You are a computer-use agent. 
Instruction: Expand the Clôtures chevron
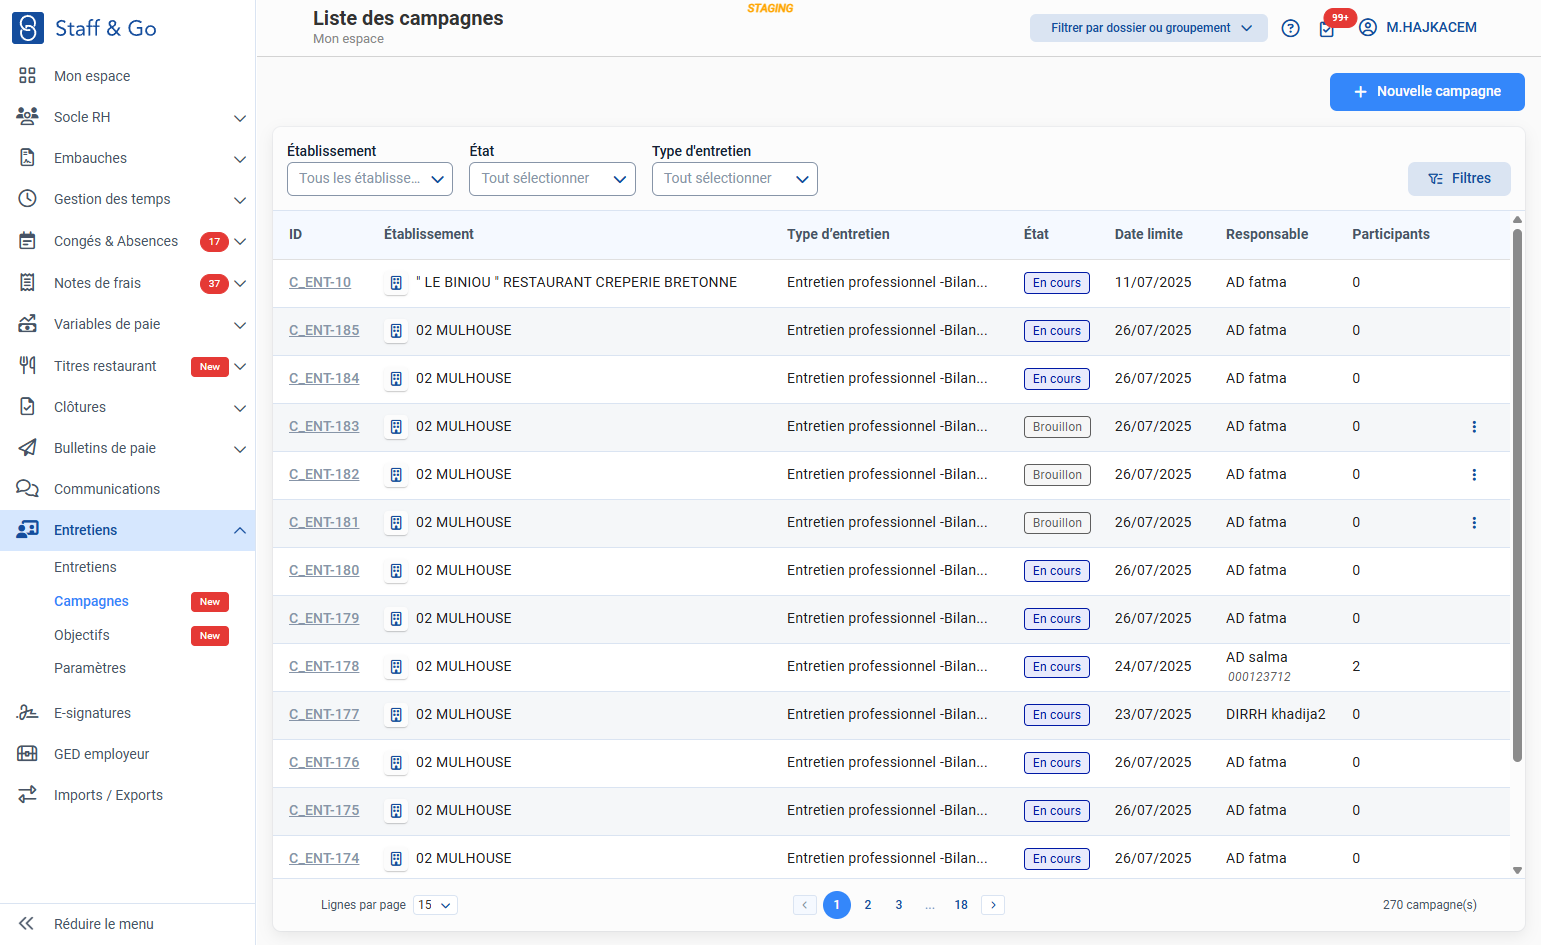pyautogui.click(x=240, y=408)
